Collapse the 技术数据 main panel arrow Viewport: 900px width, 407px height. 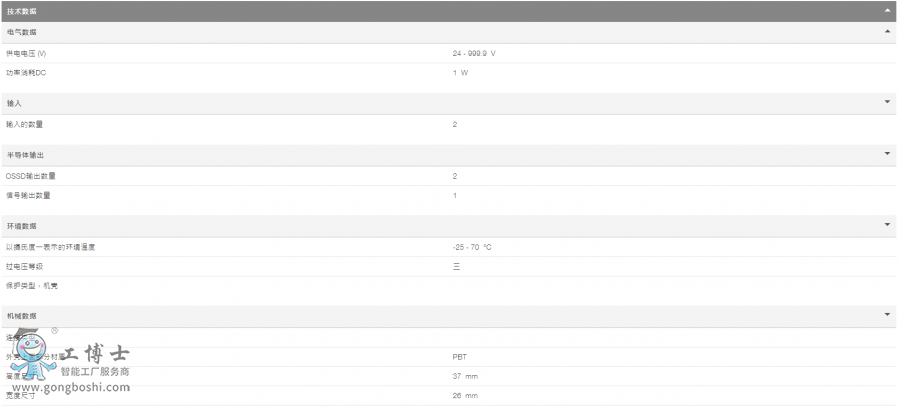[887, 10]
